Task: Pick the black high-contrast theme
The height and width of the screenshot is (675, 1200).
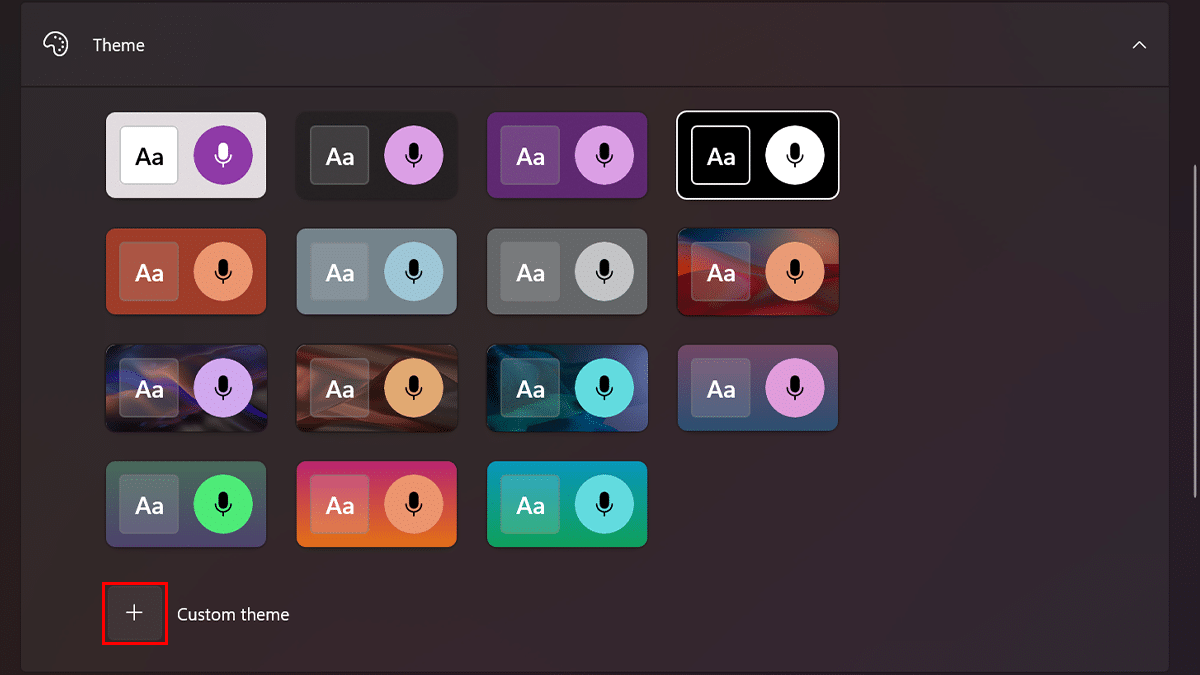Action: pos(758,155)
